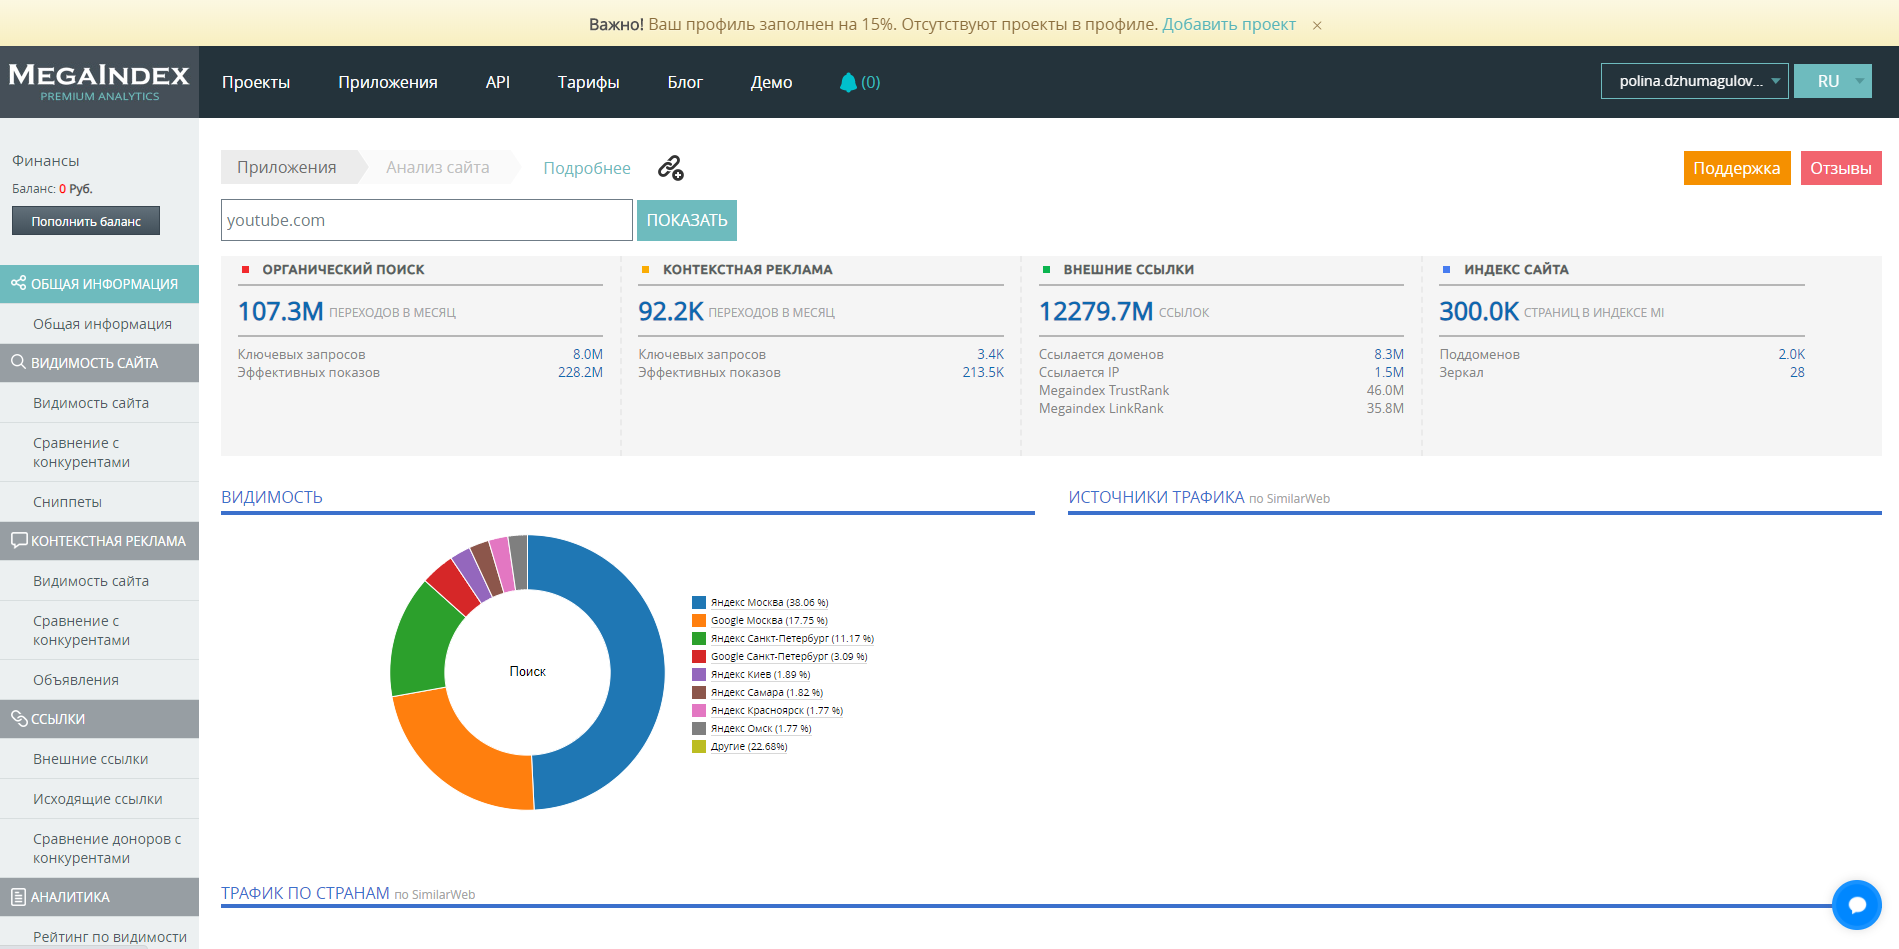Click the ОБЩАЯ ИНФОРМАЦИЯ sidebar section header
Viewport: 1899px width, 949px height.
(100, 284)
